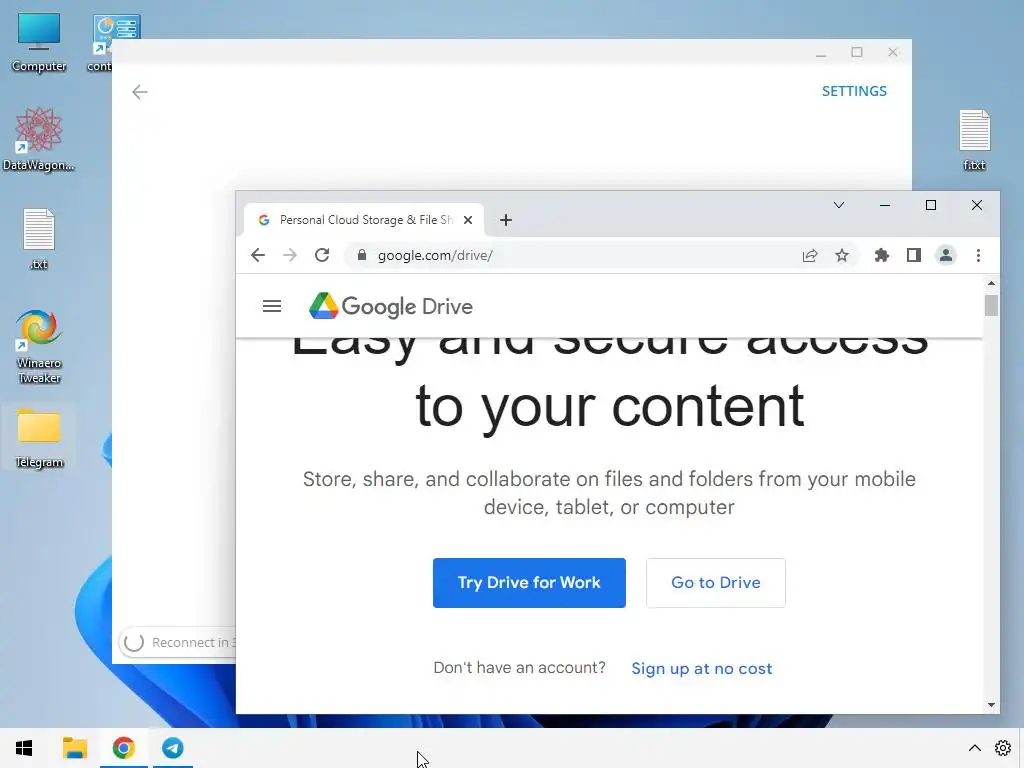Click 'Reconnect in' status text

pyautogui.click(x=193, y=643)
